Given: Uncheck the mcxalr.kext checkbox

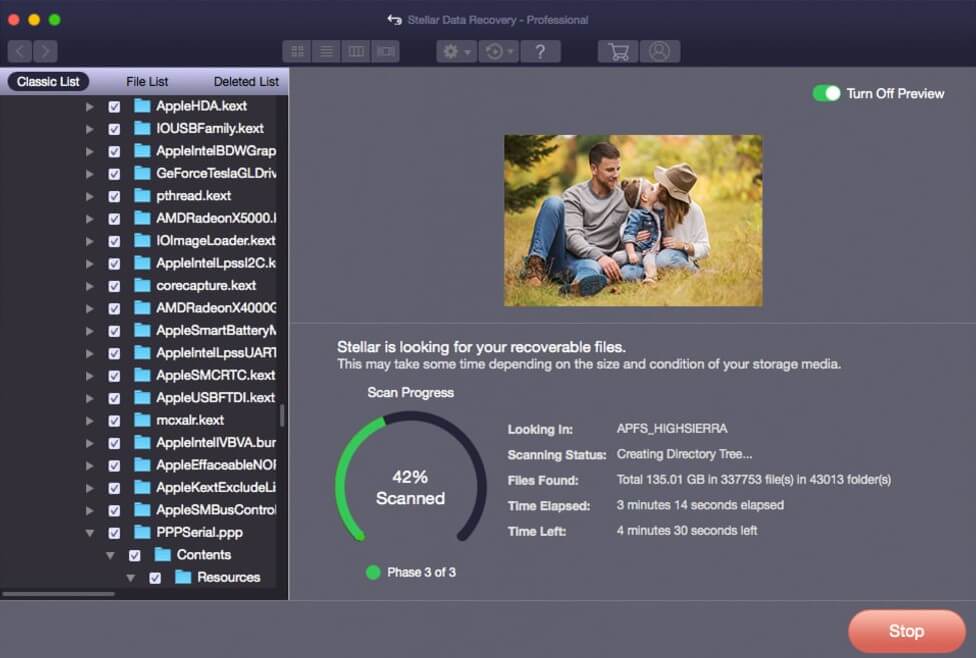Looking at the screenshot, I should [114, 420].
